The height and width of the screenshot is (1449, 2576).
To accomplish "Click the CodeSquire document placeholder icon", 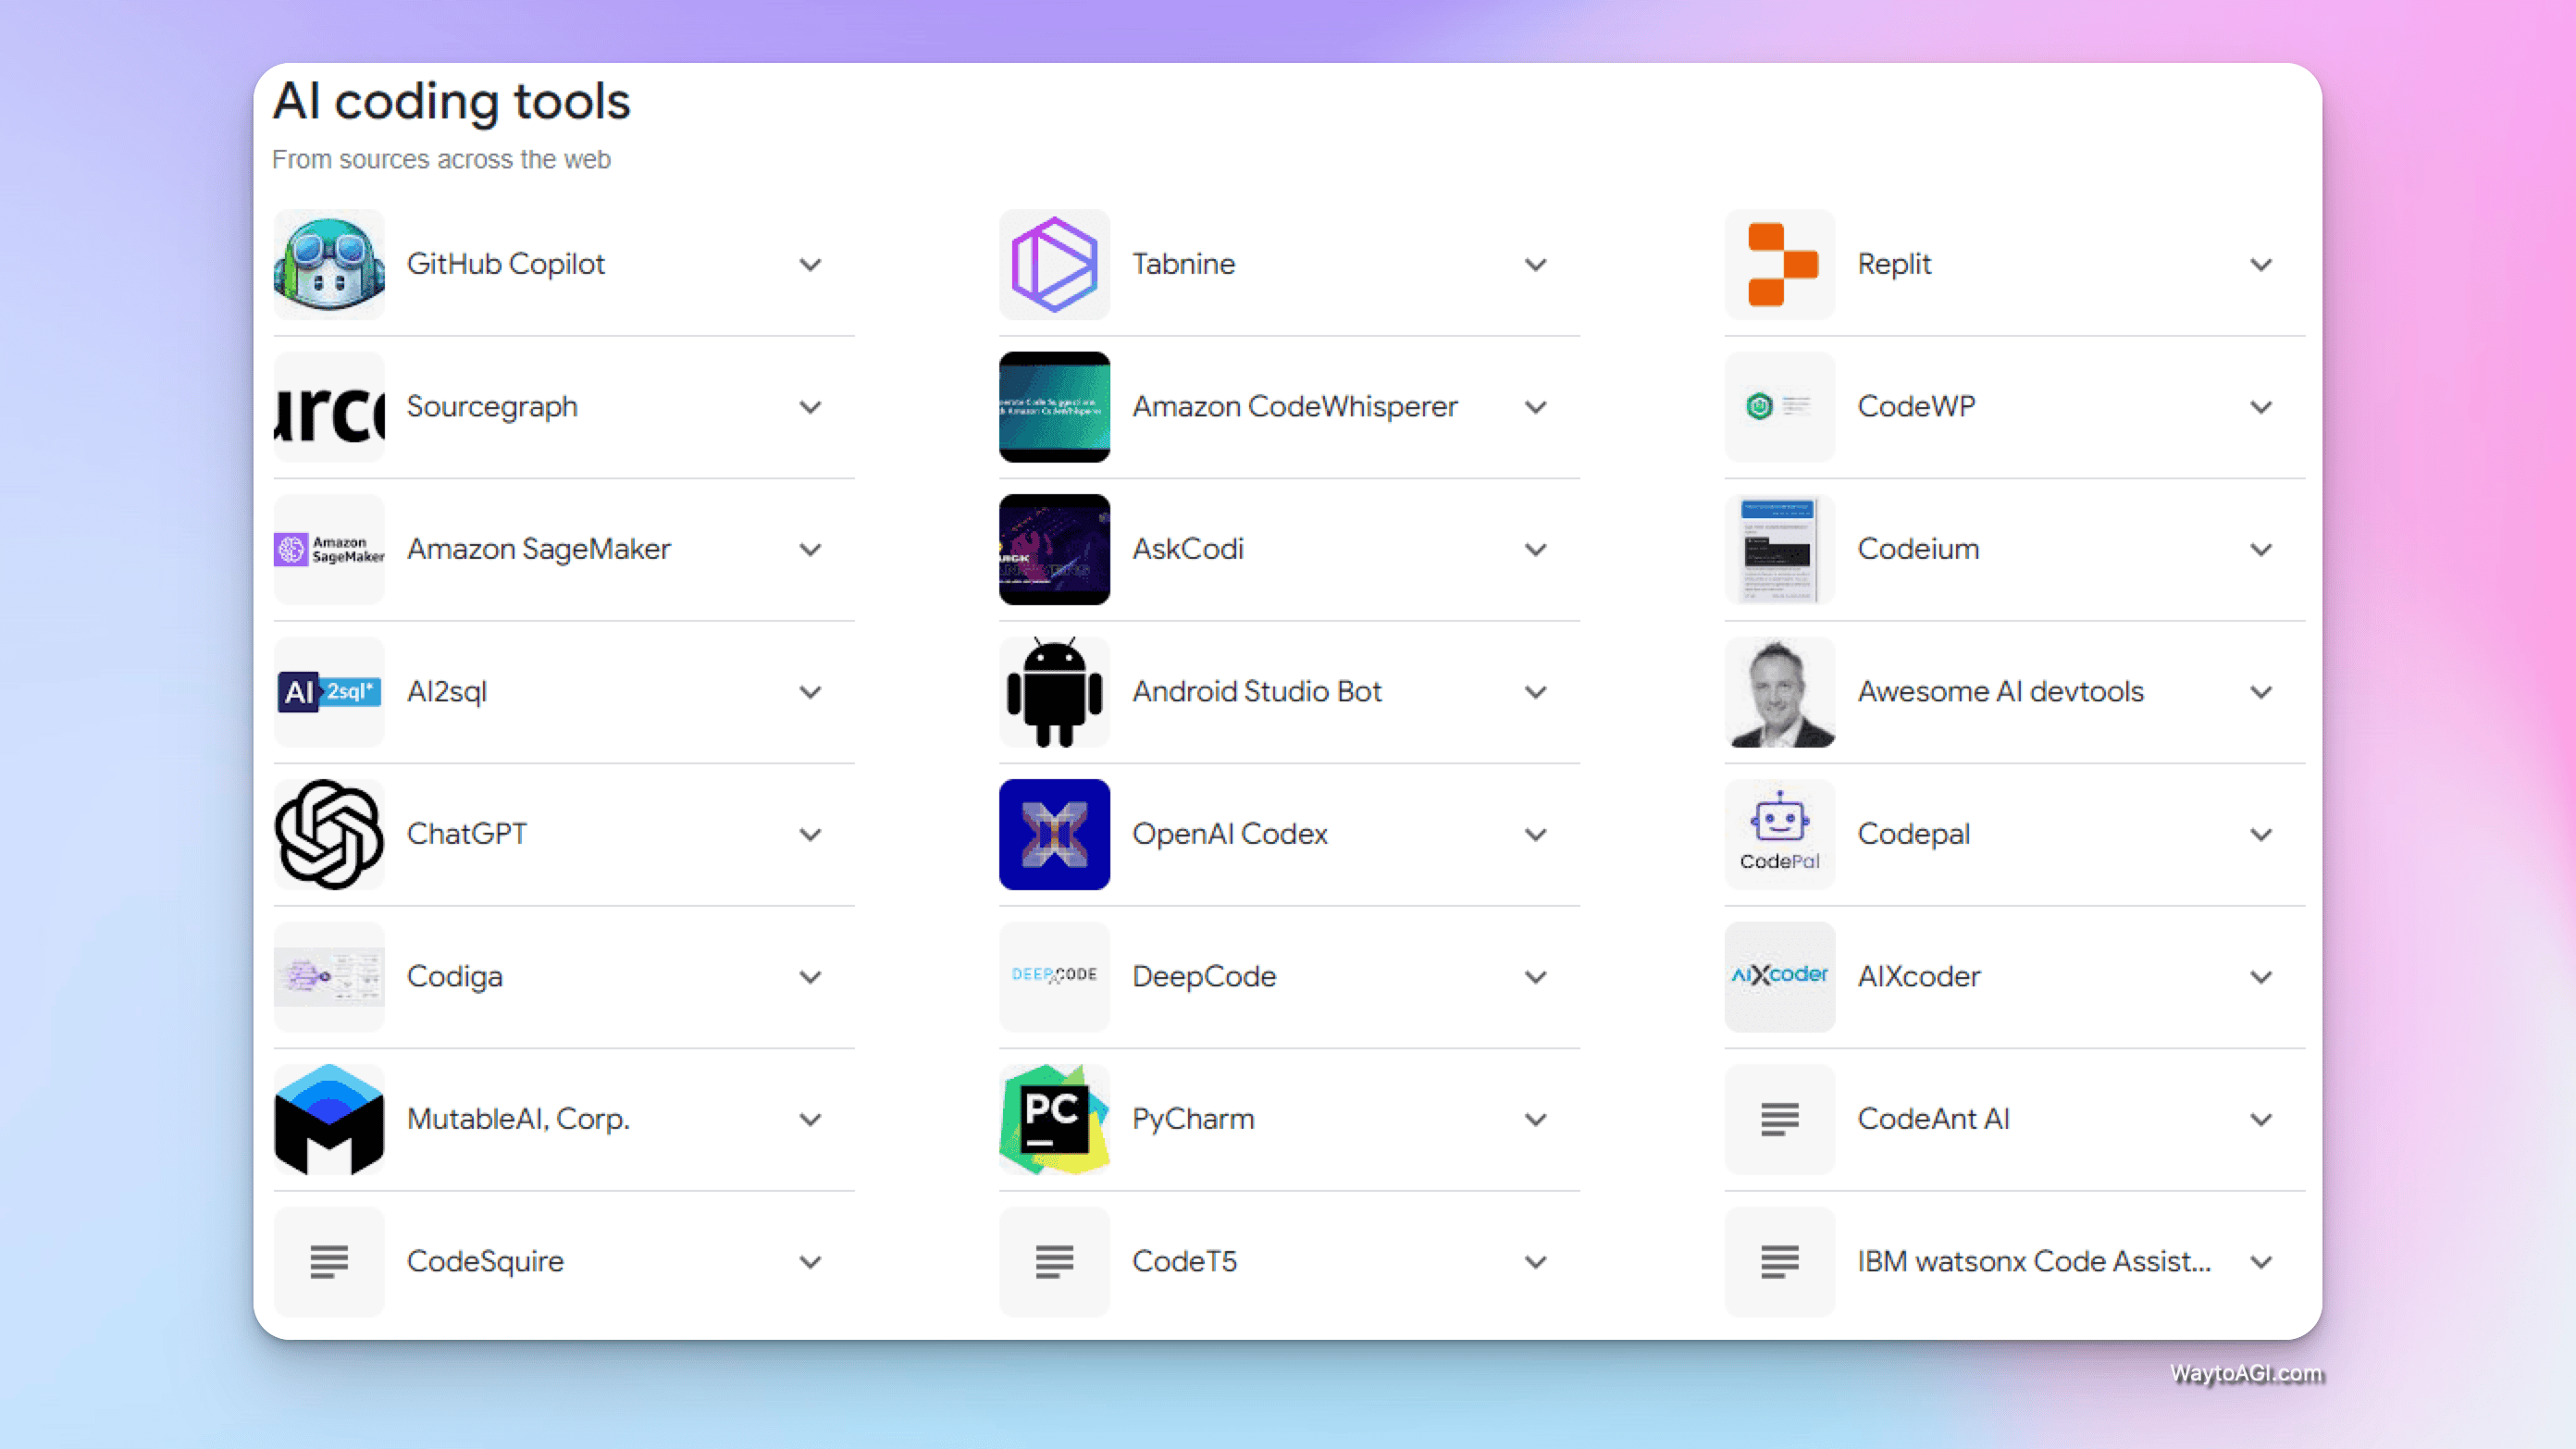I will point(329,1262).
